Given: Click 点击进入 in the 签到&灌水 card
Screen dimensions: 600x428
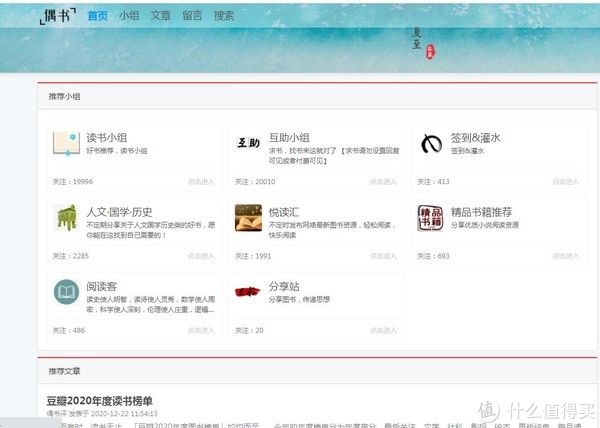Looking at the screenshot, I should (x=566, y=181).
